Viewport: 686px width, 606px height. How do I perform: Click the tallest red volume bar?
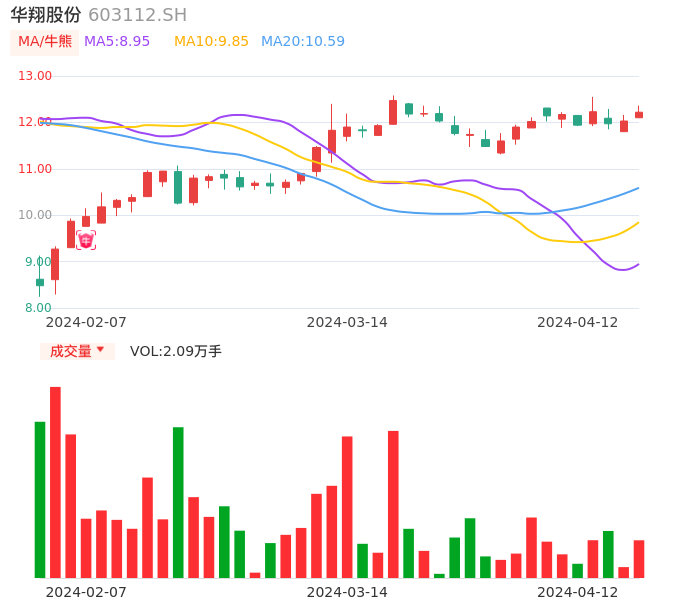tap(55, 482)
